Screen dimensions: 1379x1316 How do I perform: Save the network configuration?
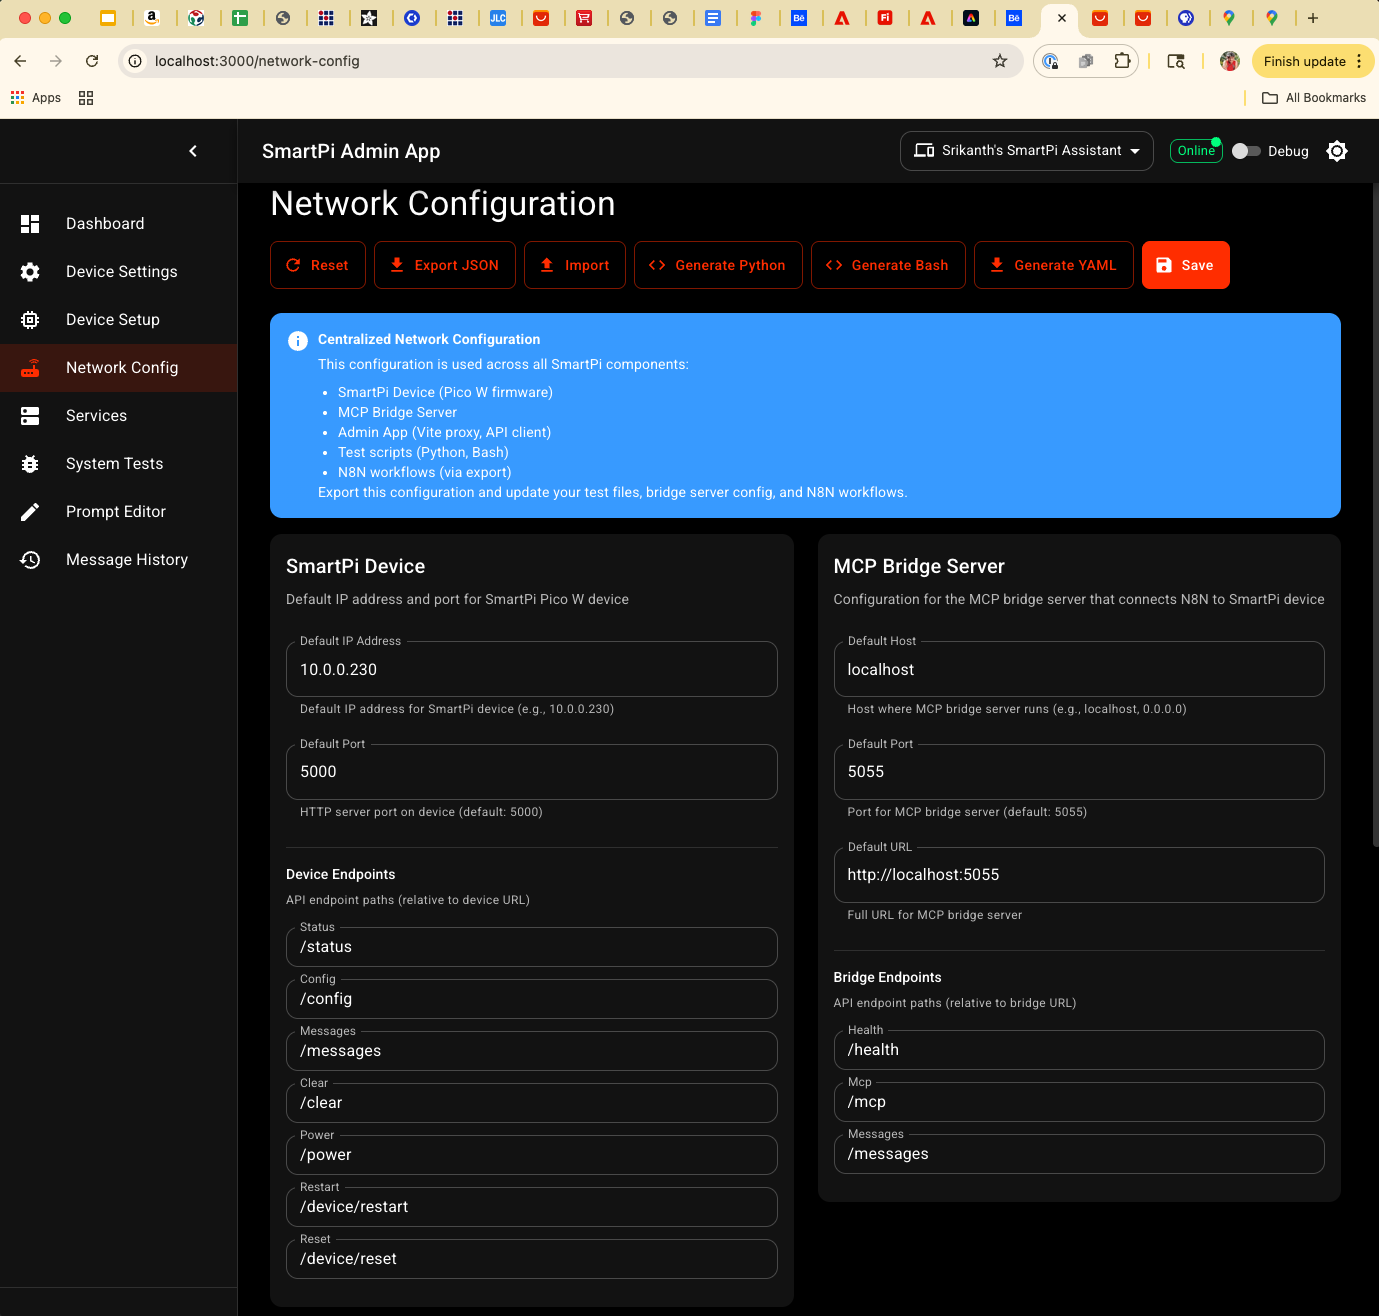pos(1185,265)
